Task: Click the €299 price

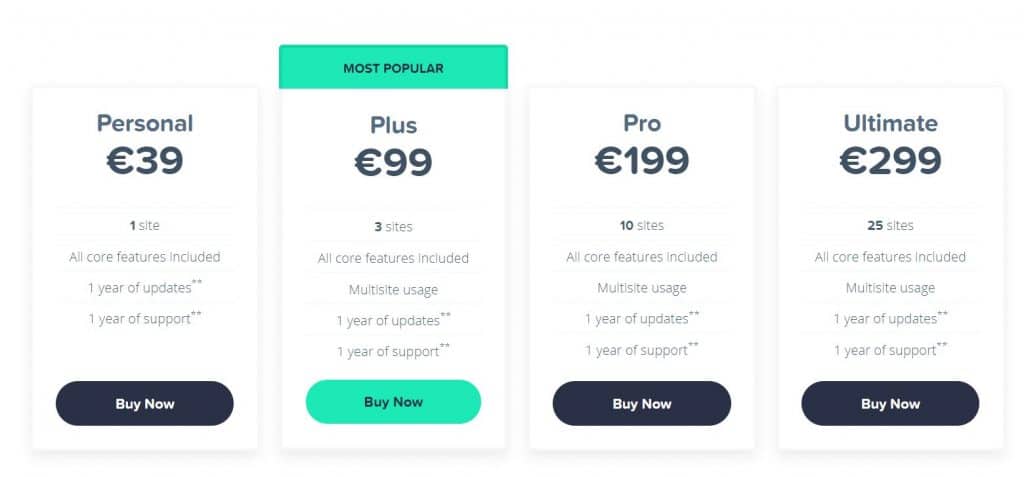Action: click(x=890, y=161)
